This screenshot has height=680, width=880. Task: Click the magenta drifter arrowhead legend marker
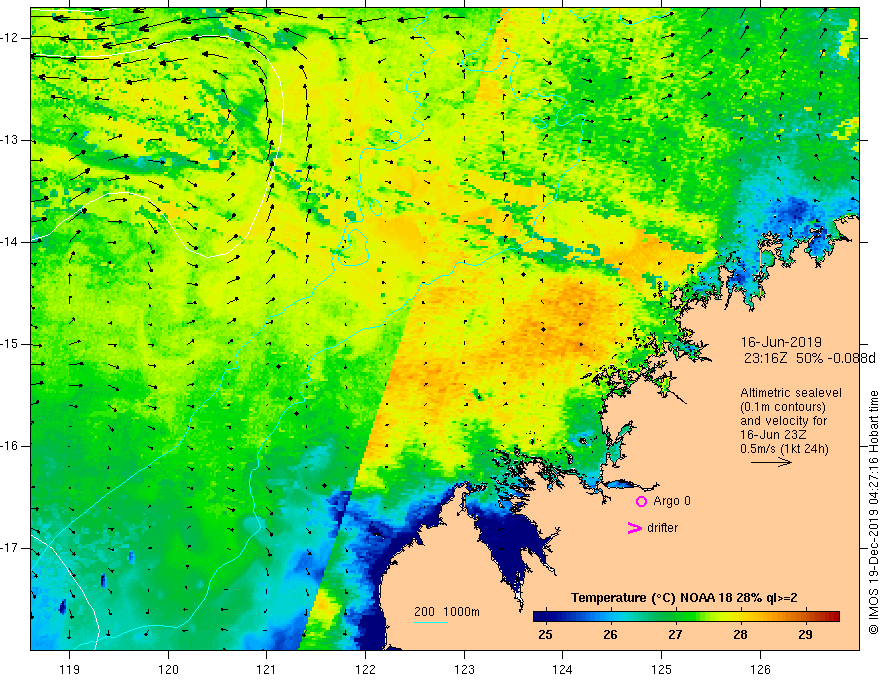pos(634,528)
